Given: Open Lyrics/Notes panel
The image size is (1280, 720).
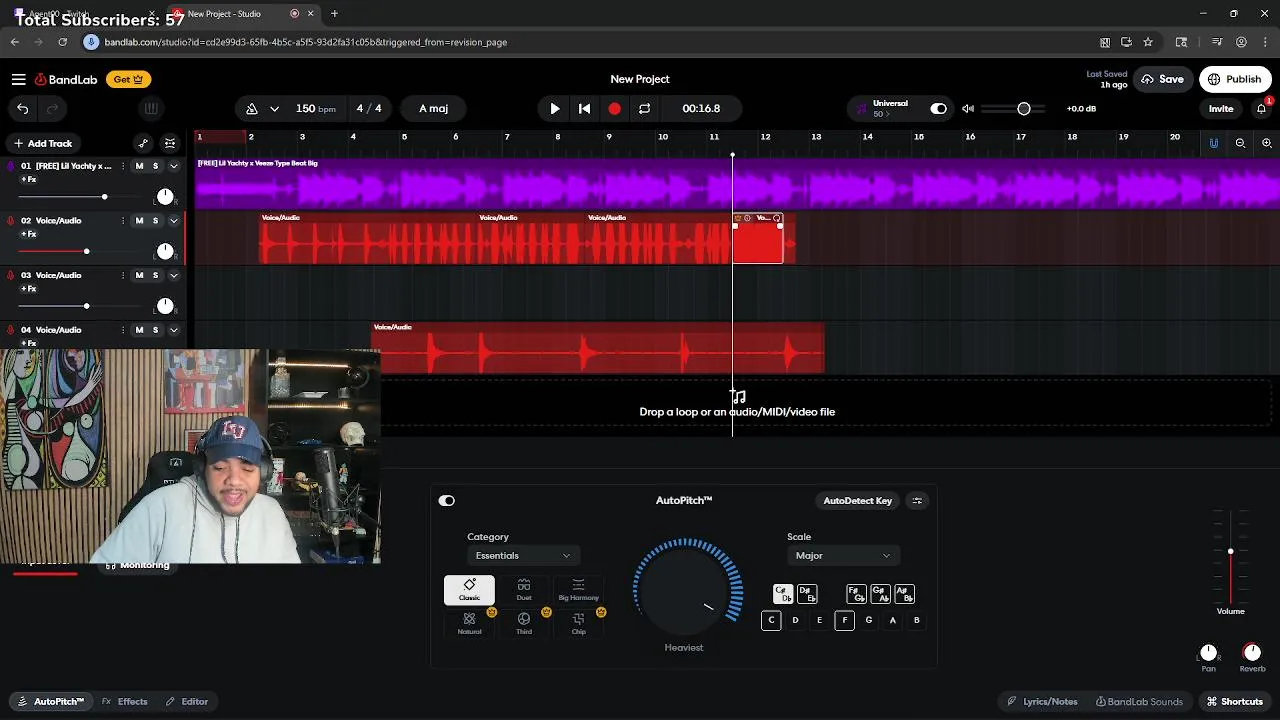Looking at the screenshot, I should click(1042, 702).
